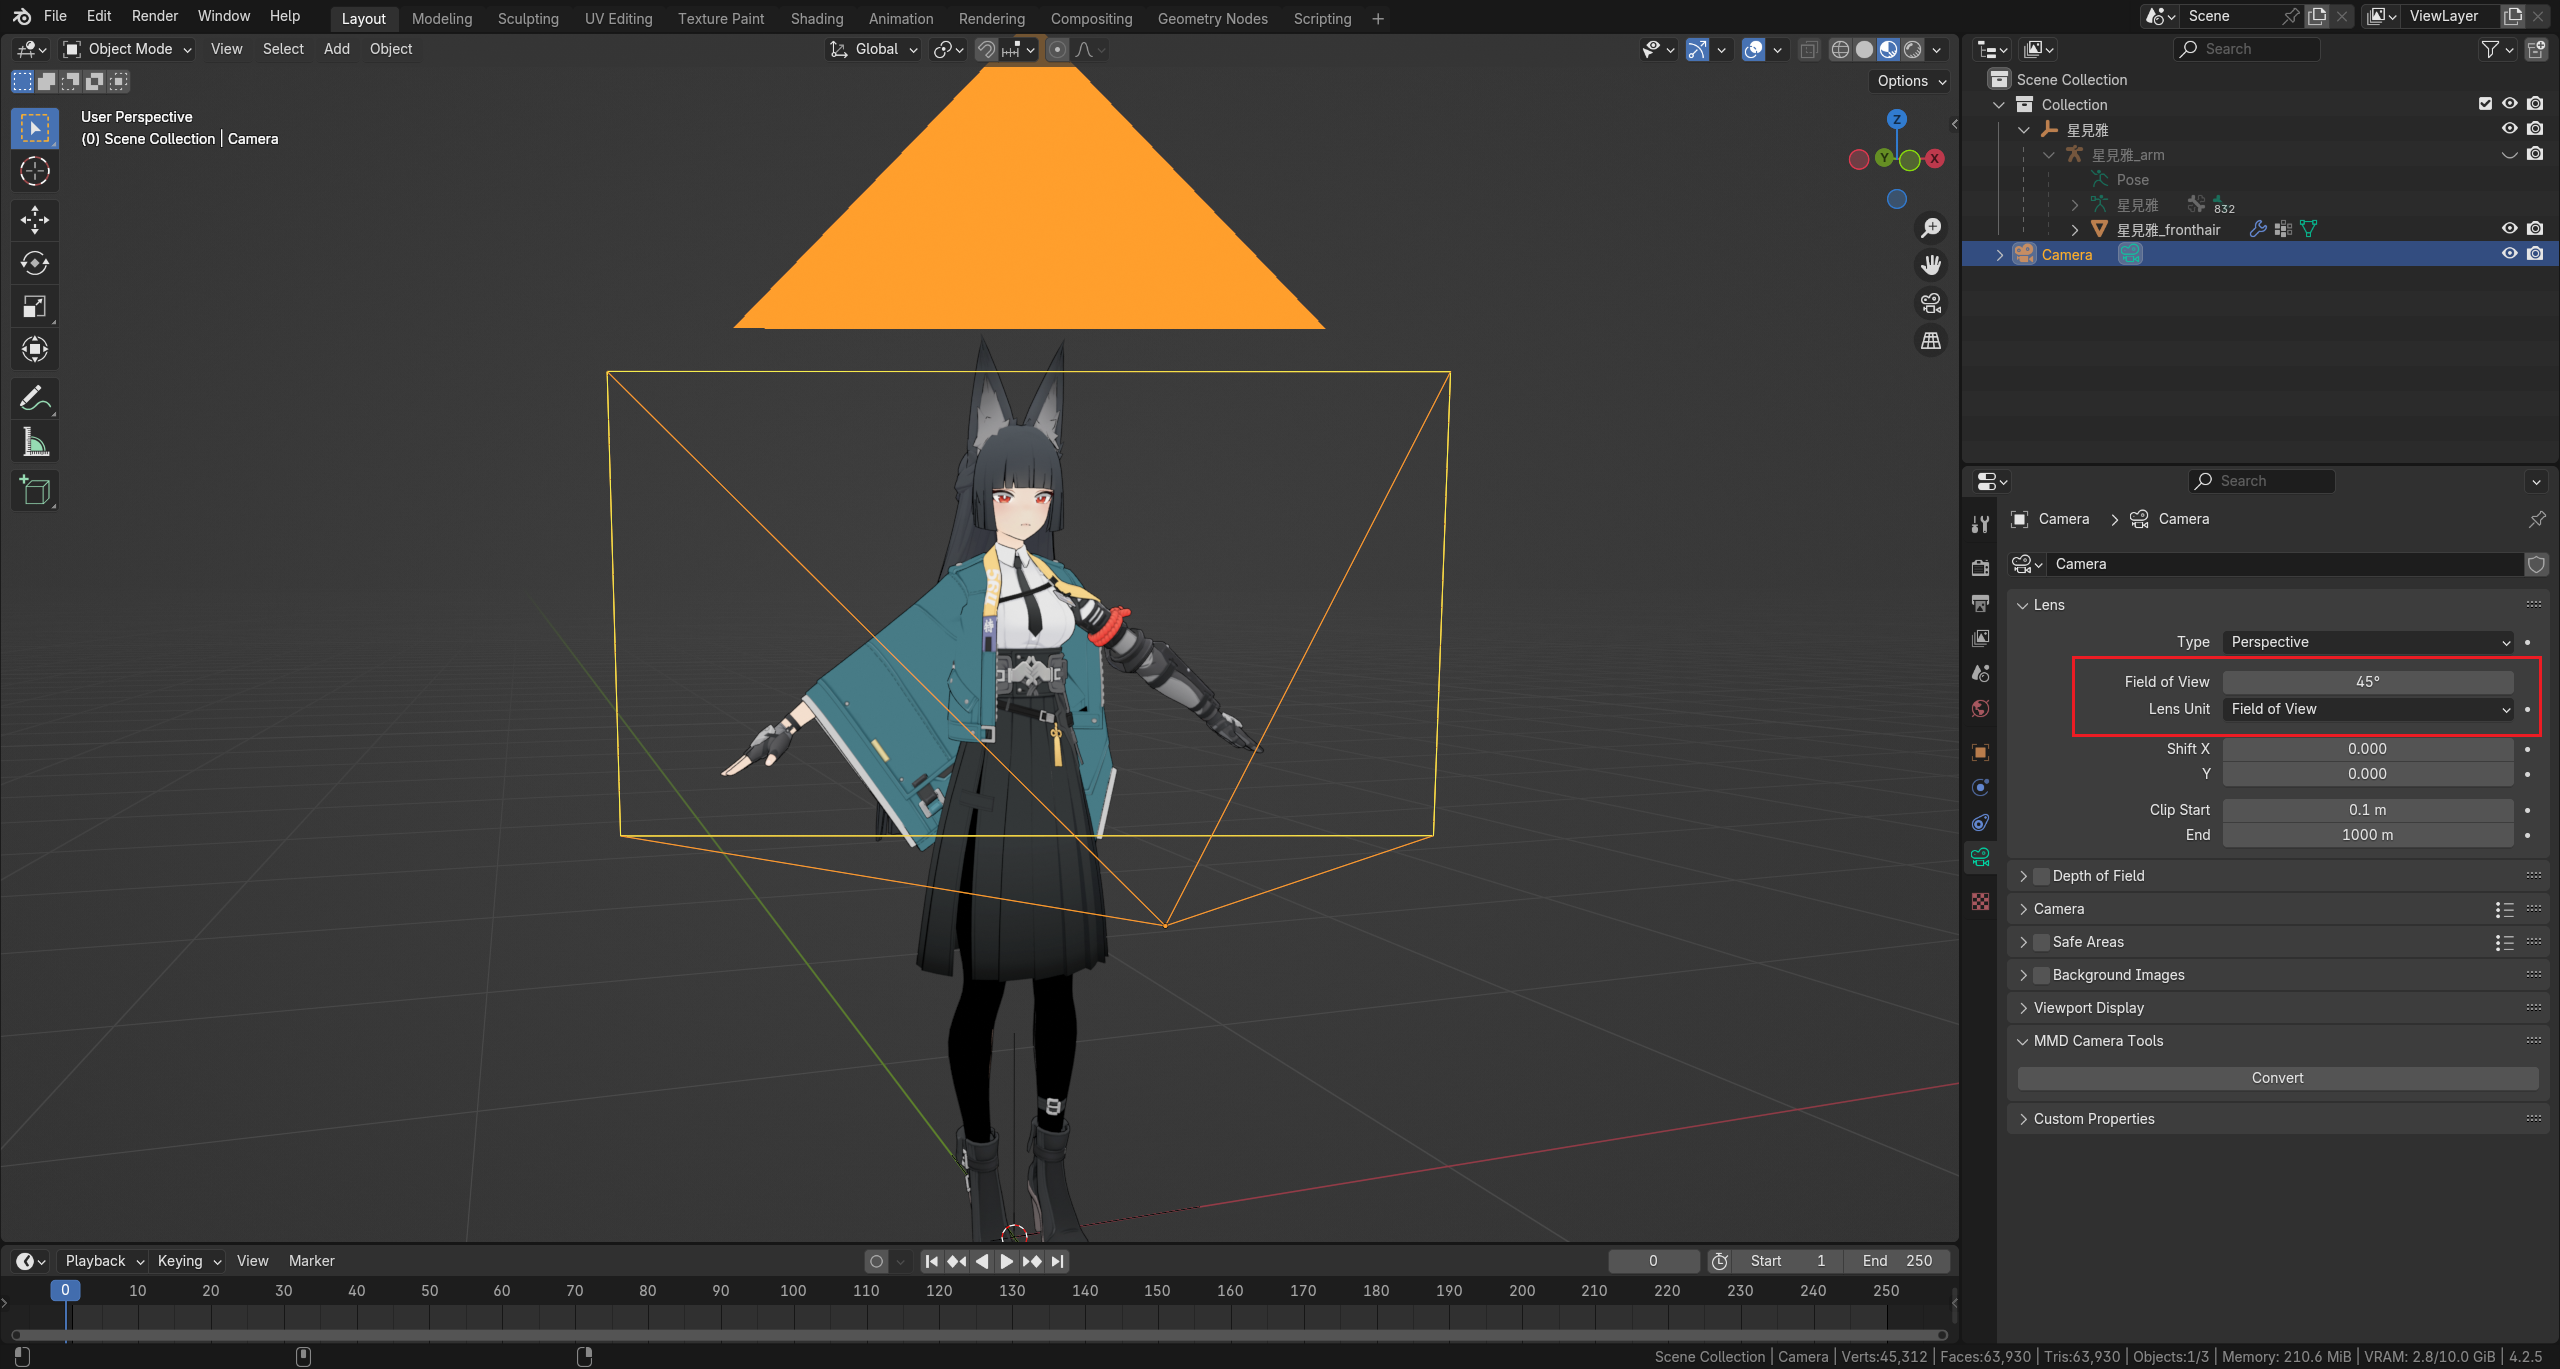The height and width of the screenshot is (1369, 2560).
Task: Activate the Measure tool
Action: [35, 442]
